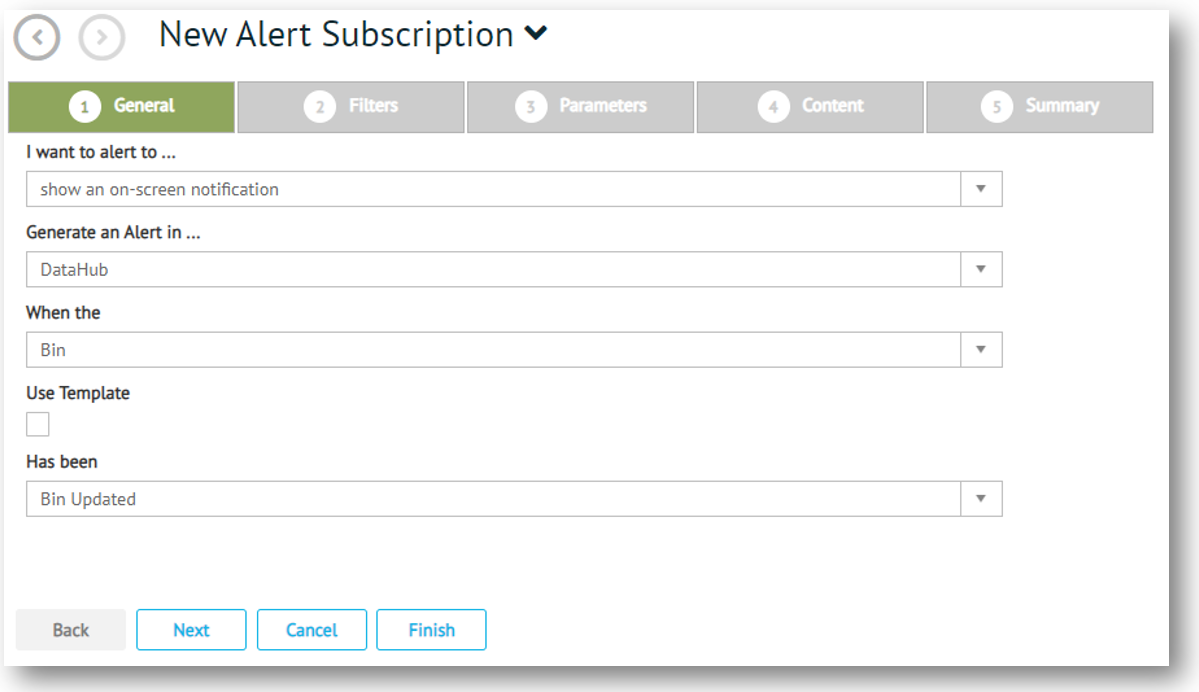Viewport: 1199px width, 692px height.
Task: Open the 'When the' dropdown arrow
Action: (x=981, y=350)
